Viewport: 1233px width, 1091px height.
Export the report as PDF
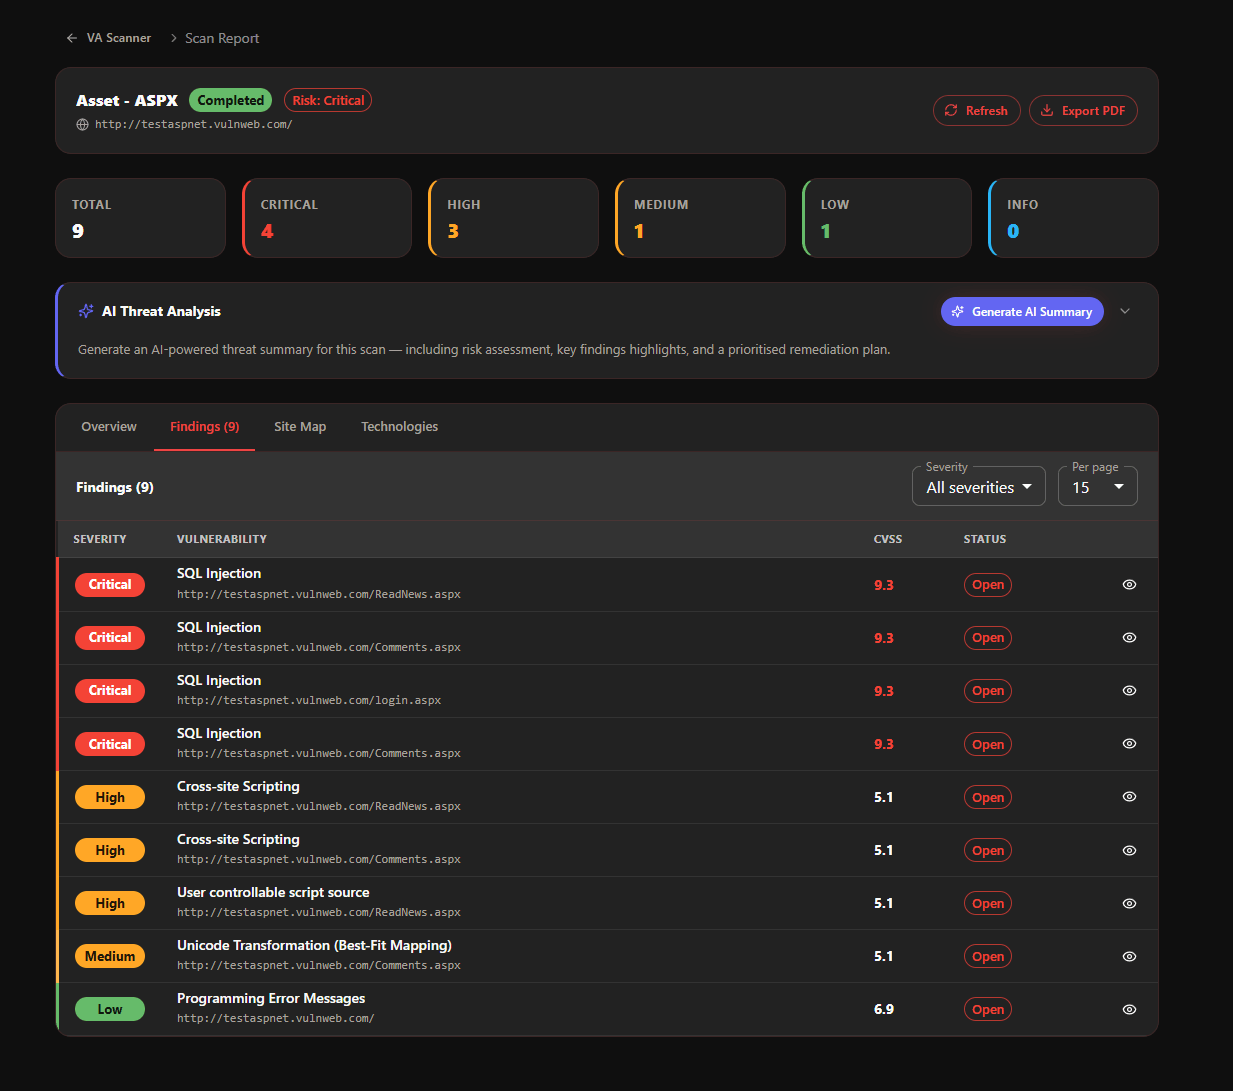coord(1083,111)
